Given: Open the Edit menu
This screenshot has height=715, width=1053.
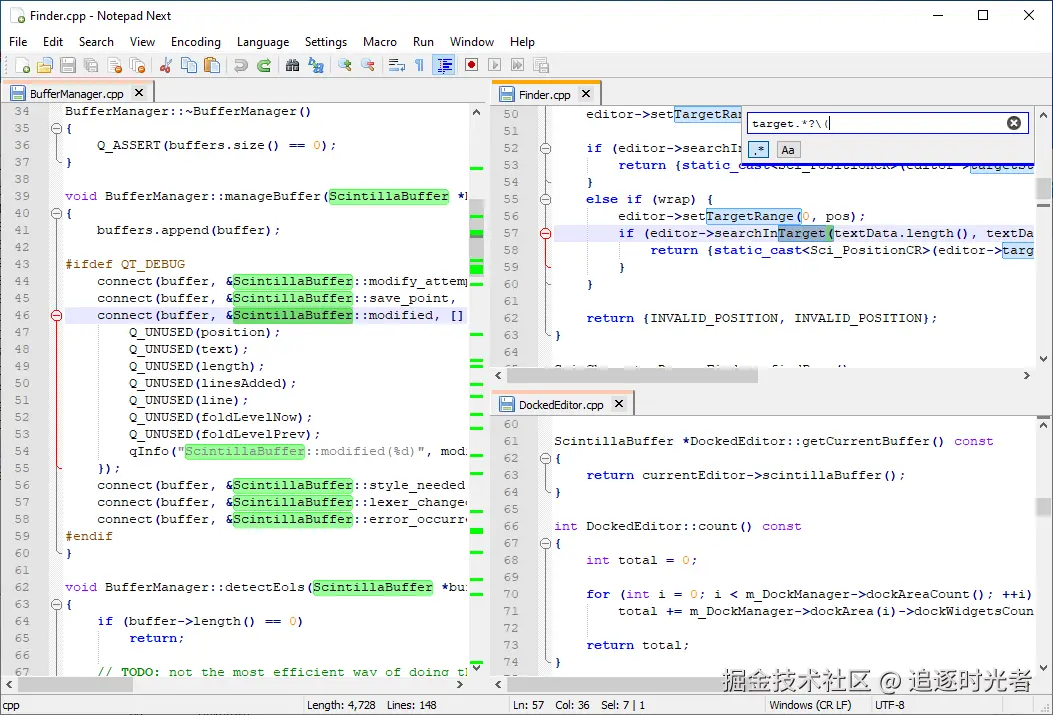Looking at the screenshot, I should tap(53, 42).
